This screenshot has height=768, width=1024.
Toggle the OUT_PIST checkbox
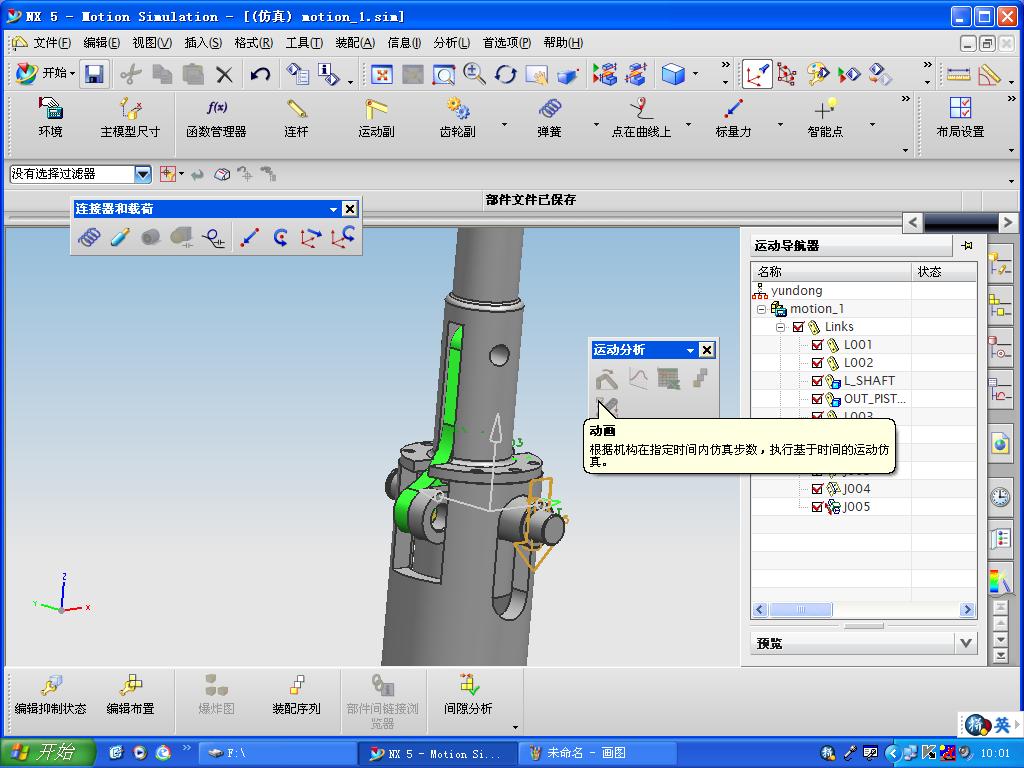click(817, 399)
